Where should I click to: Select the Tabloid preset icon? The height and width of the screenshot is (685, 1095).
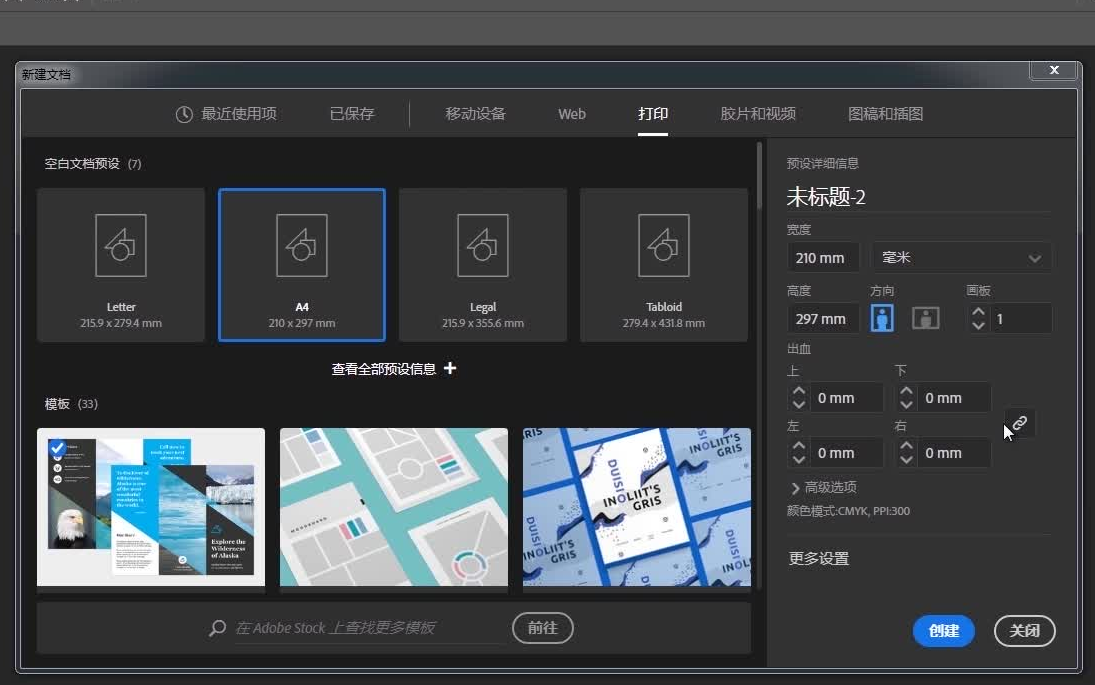pos(663,245)
